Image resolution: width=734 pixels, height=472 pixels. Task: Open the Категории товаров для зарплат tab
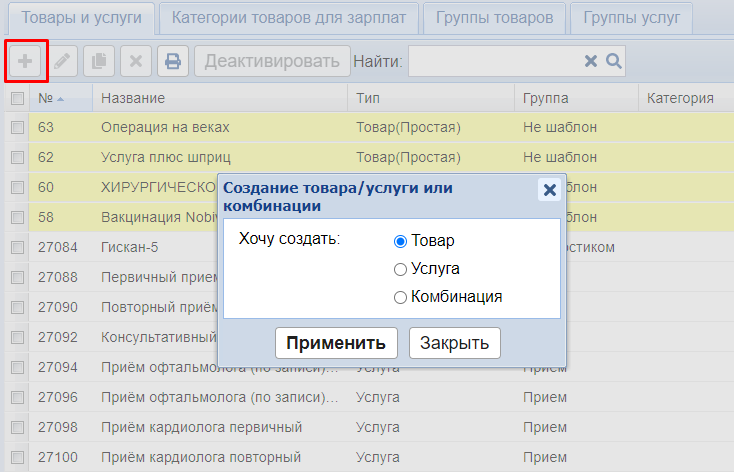pos(289,18)
